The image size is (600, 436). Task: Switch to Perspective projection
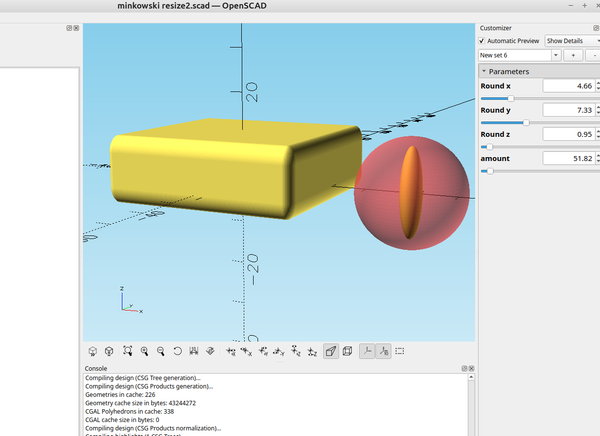coord(331,351)
